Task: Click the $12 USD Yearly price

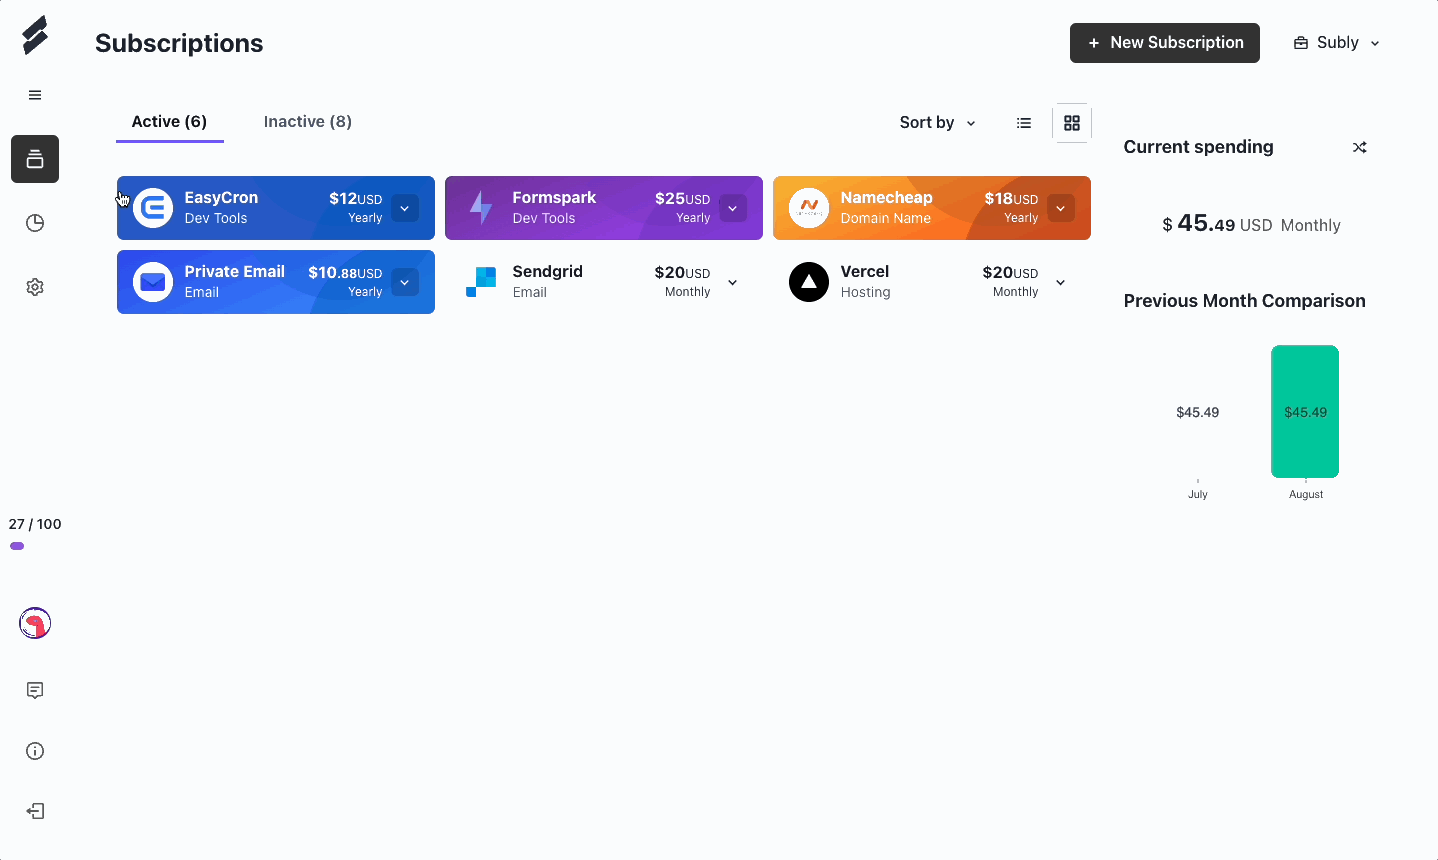Action: pos(356,208)
